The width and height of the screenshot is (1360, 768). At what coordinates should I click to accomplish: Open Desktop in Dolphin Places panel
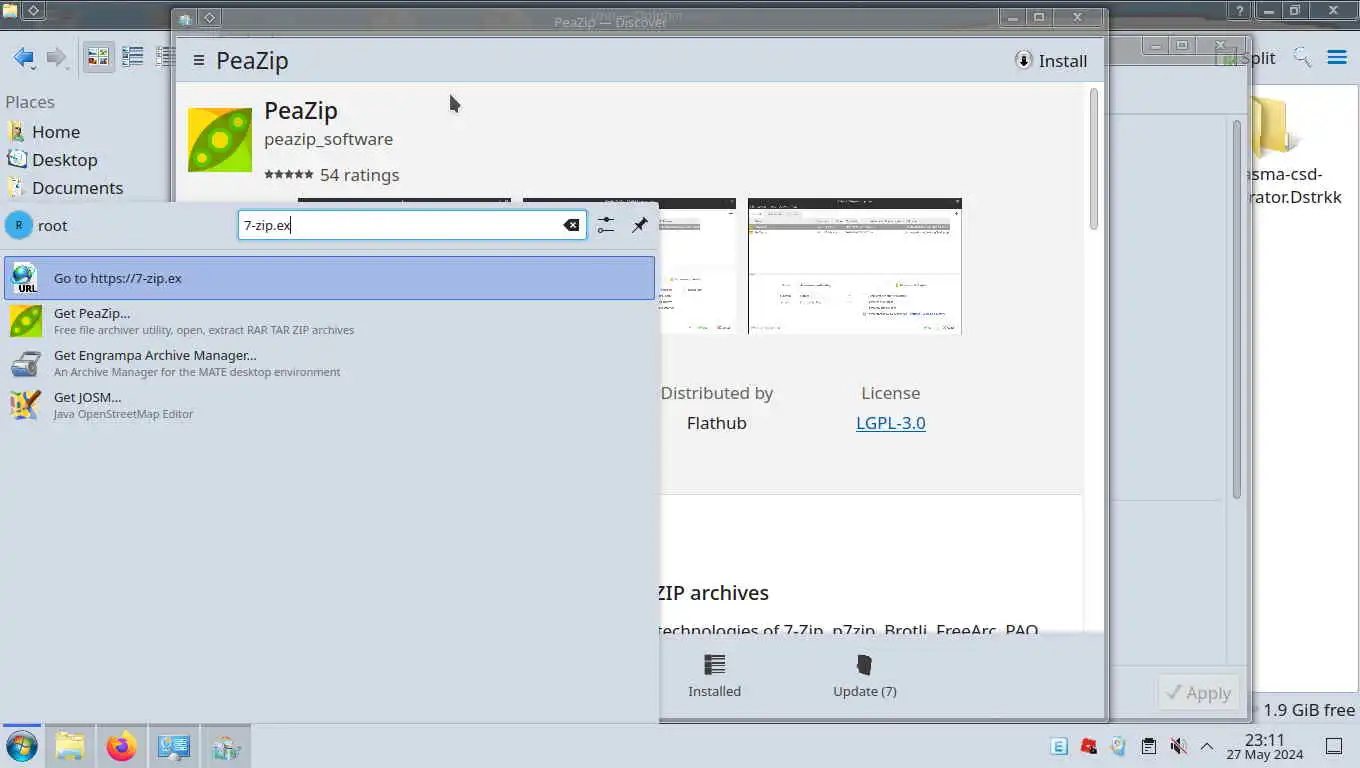[52, 160]
